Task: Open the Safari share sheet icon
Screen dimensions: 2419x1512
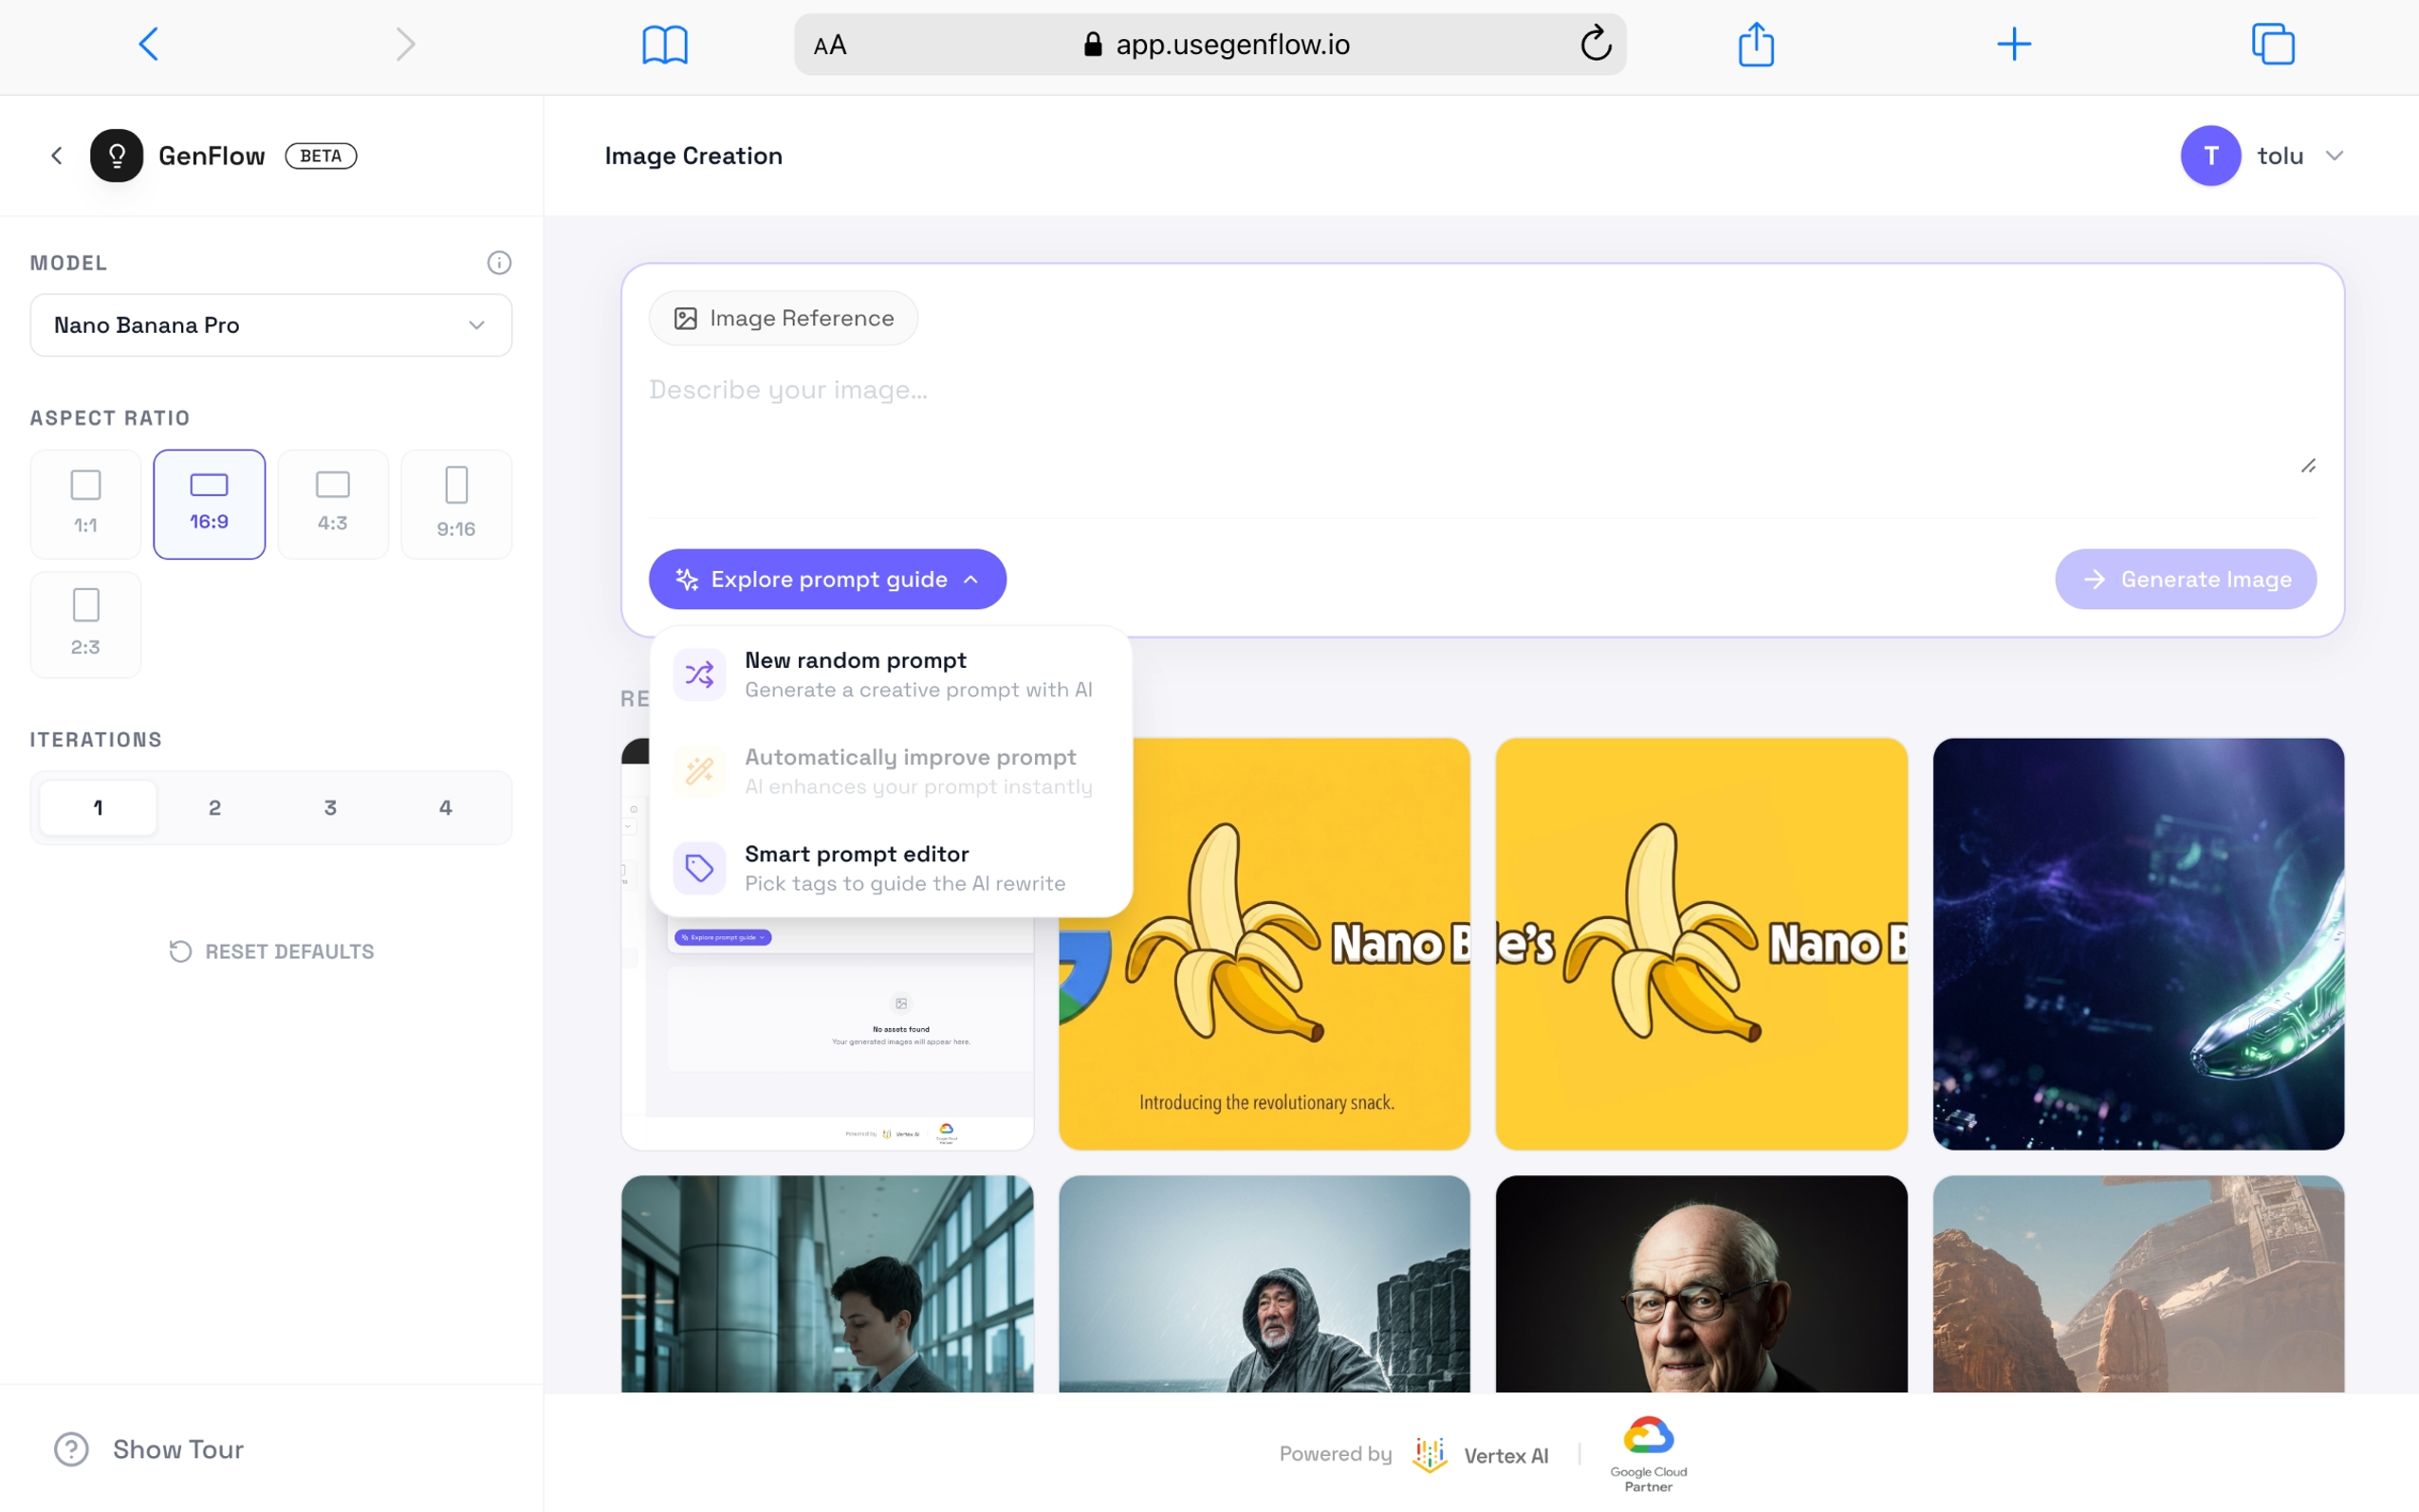Action: 1756,44
